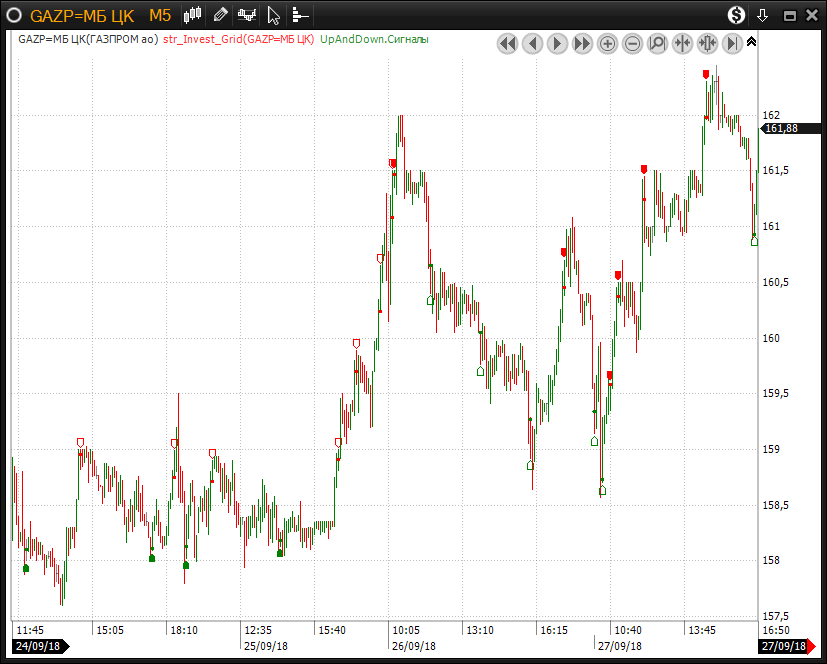Jump to the latest bar
827x664 pixels.
pos(732,44)
